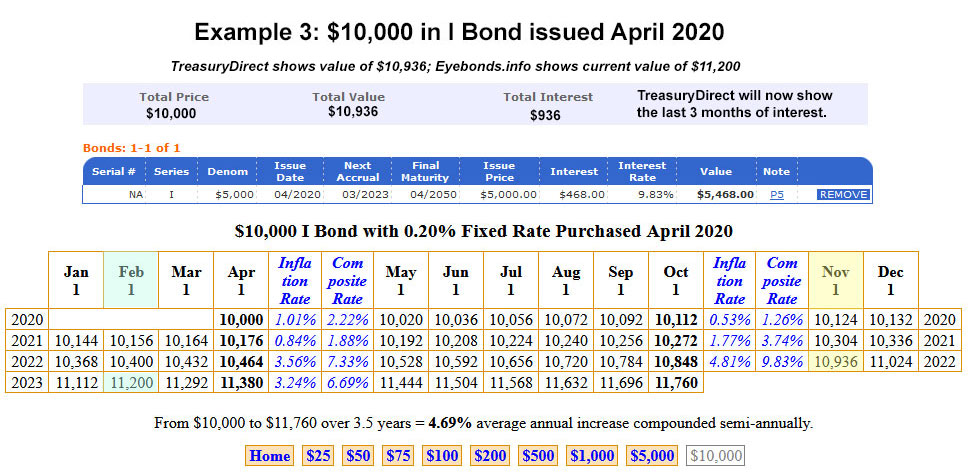This screenshot has width=971, height=475.
Task: Click the Home link button
Action: tap(269, 456)
